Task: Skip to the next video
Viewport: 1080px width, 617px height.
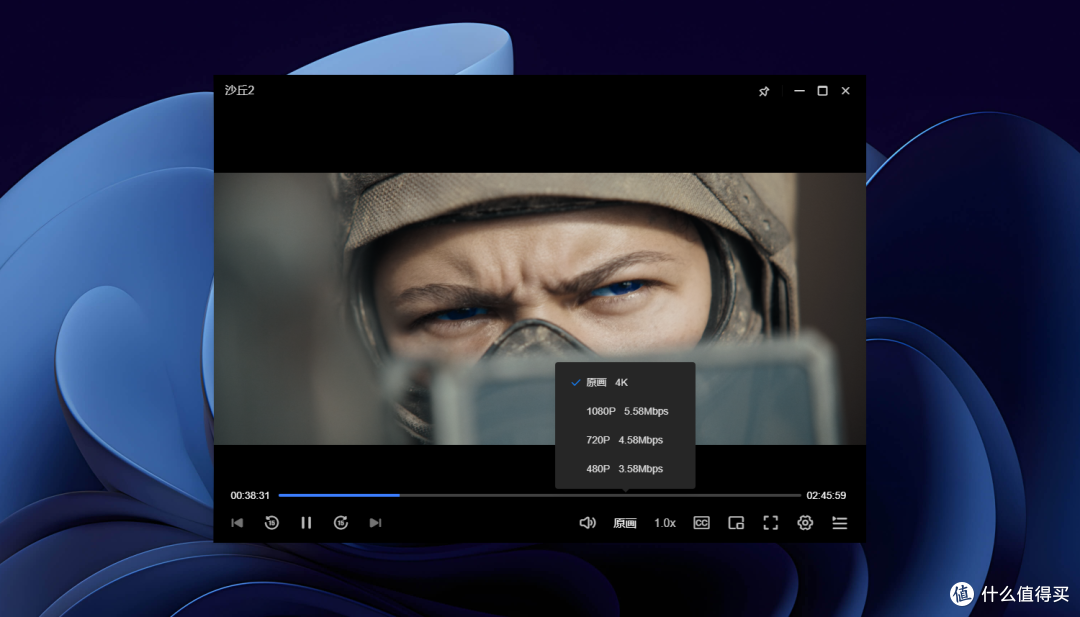Action: pos(375,523)
